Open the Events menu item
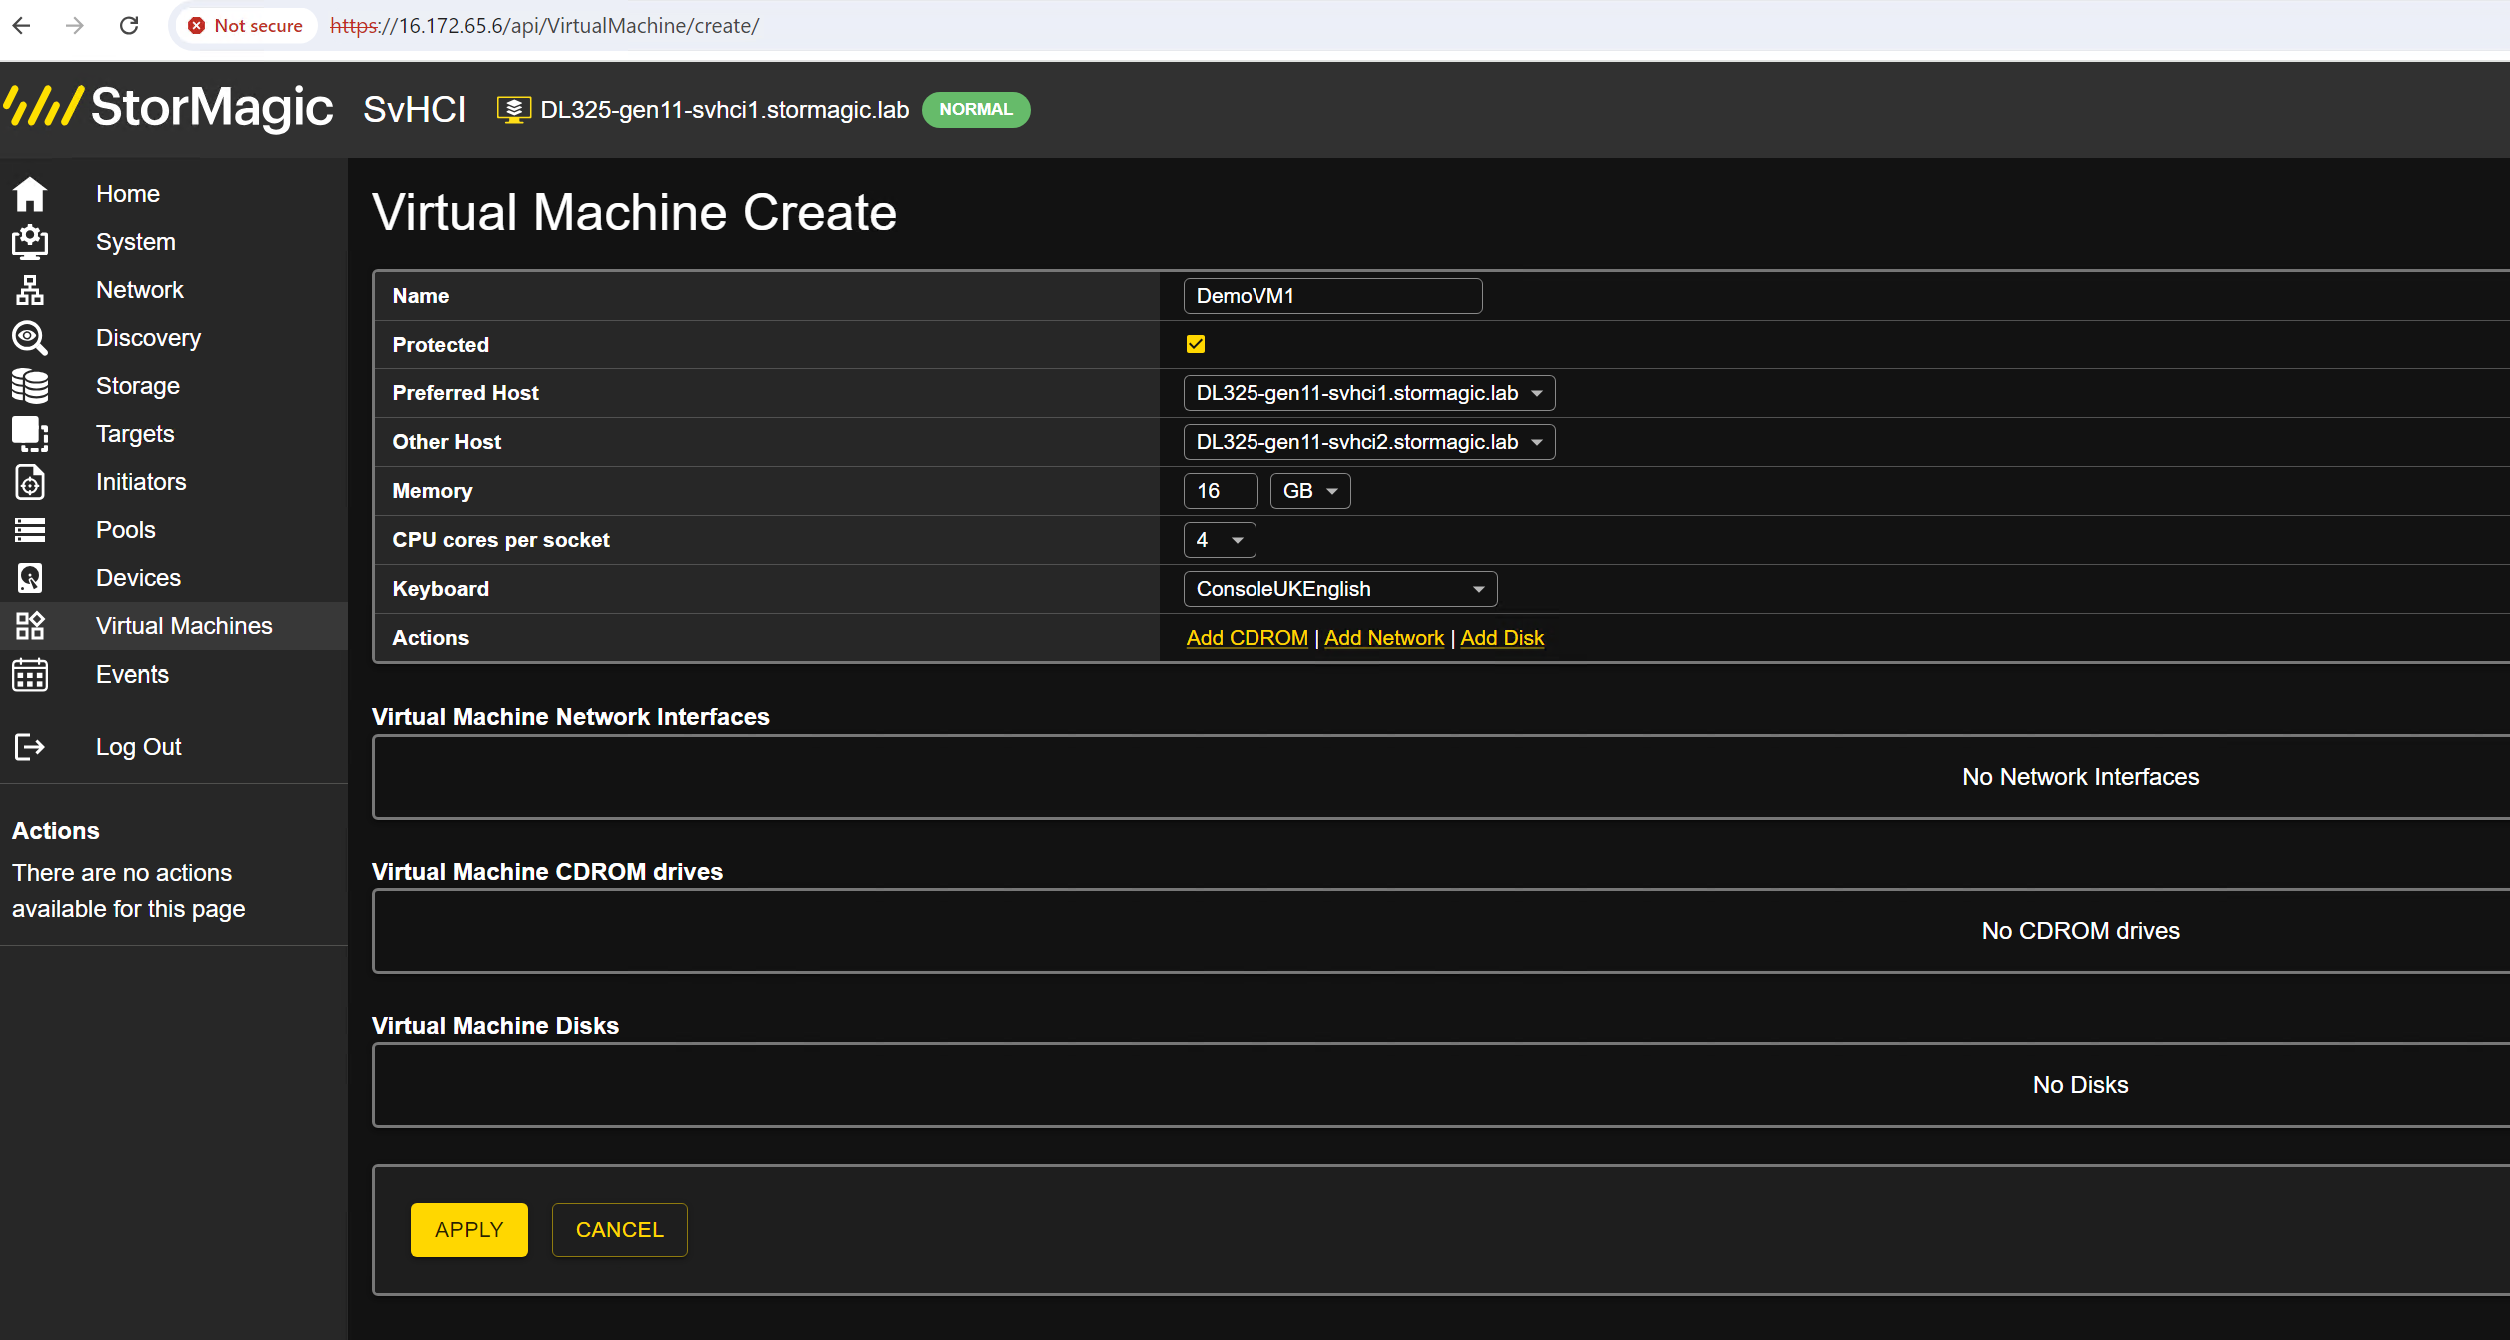Screen dimensions: 2510x1340 [x=132, y=675]
